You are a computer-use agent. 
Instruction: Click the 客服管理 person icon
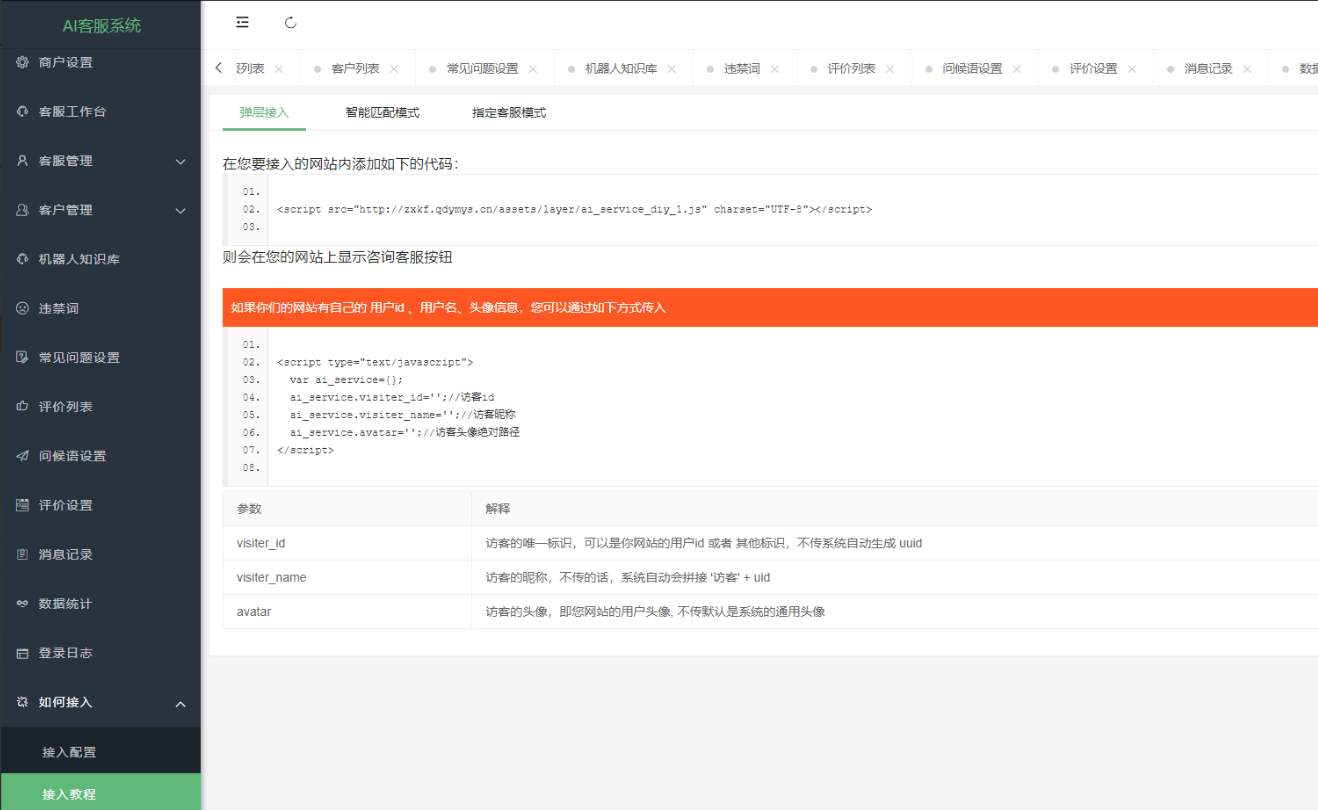(22, 160)
